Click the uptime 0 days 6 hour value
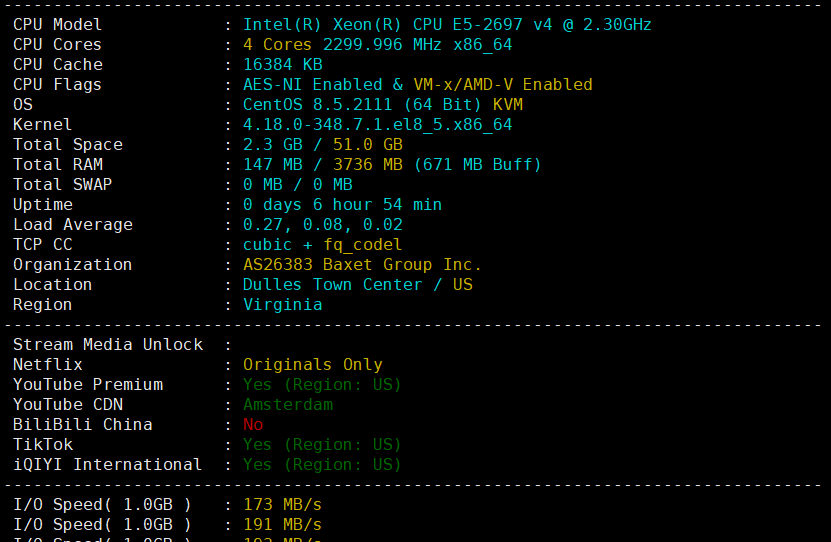This screenshot has width=831, height=542. [342, 204]
